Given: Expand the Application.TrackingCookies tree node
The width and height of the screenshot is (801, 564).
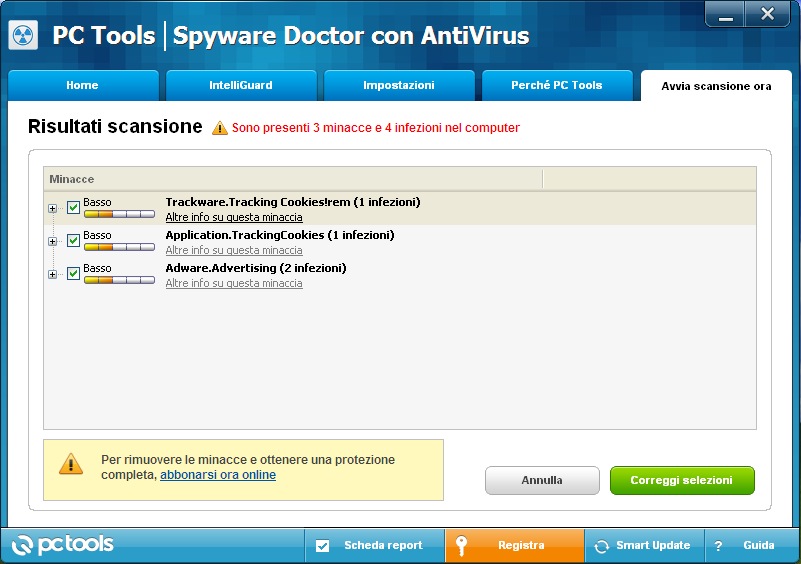Looking at the screenshot, I should click(52, 241).
